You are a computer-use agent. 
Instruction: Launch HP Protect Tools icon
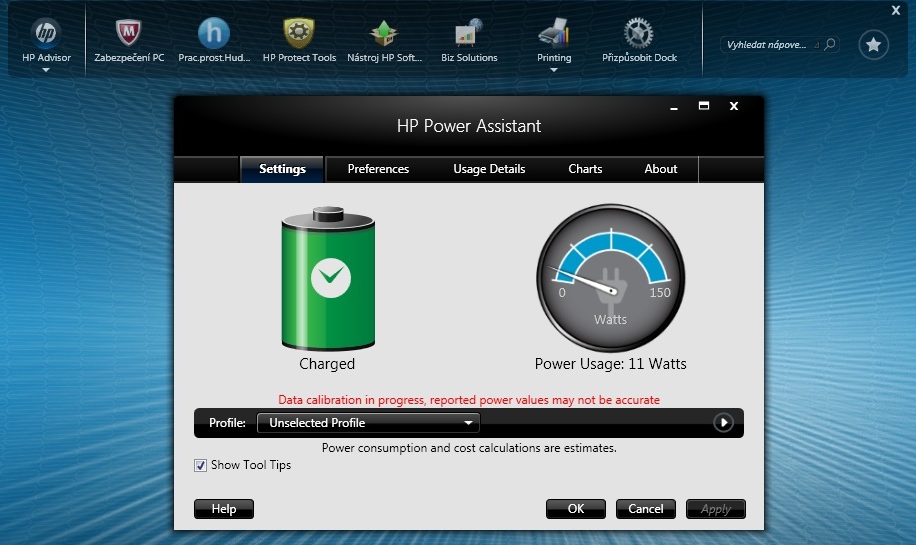point(299,33)
